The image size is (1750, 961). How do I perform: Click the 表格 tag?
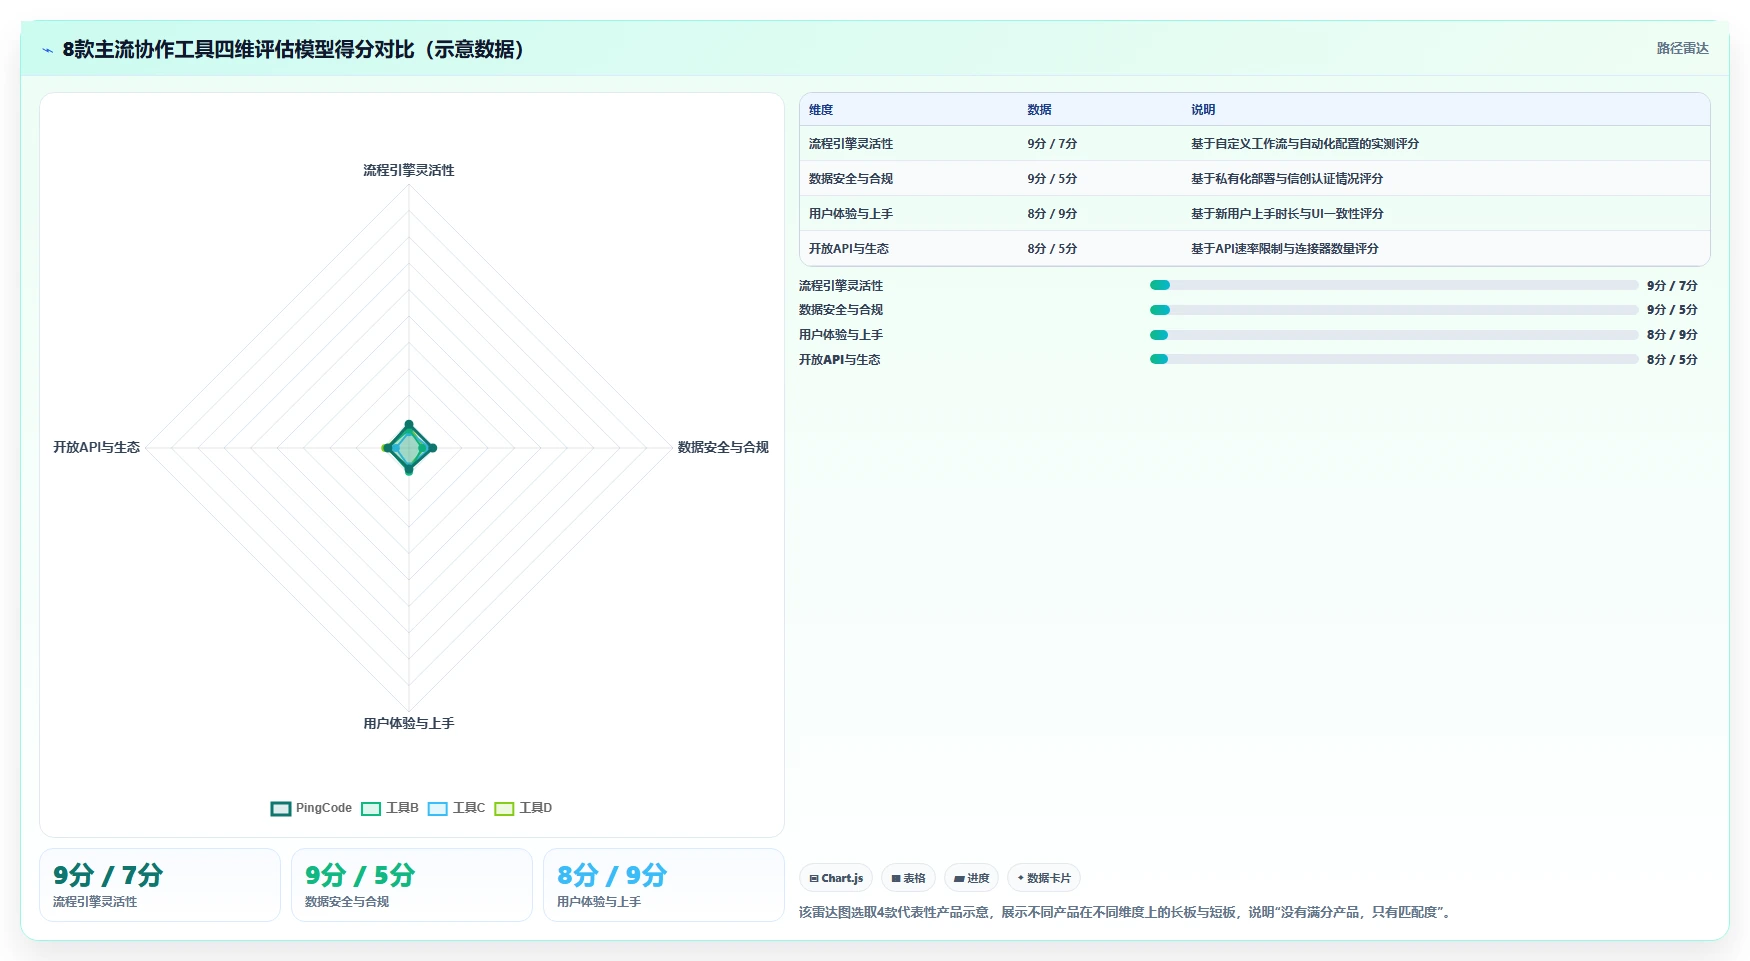pyautogui.click(x=908, y=878)
